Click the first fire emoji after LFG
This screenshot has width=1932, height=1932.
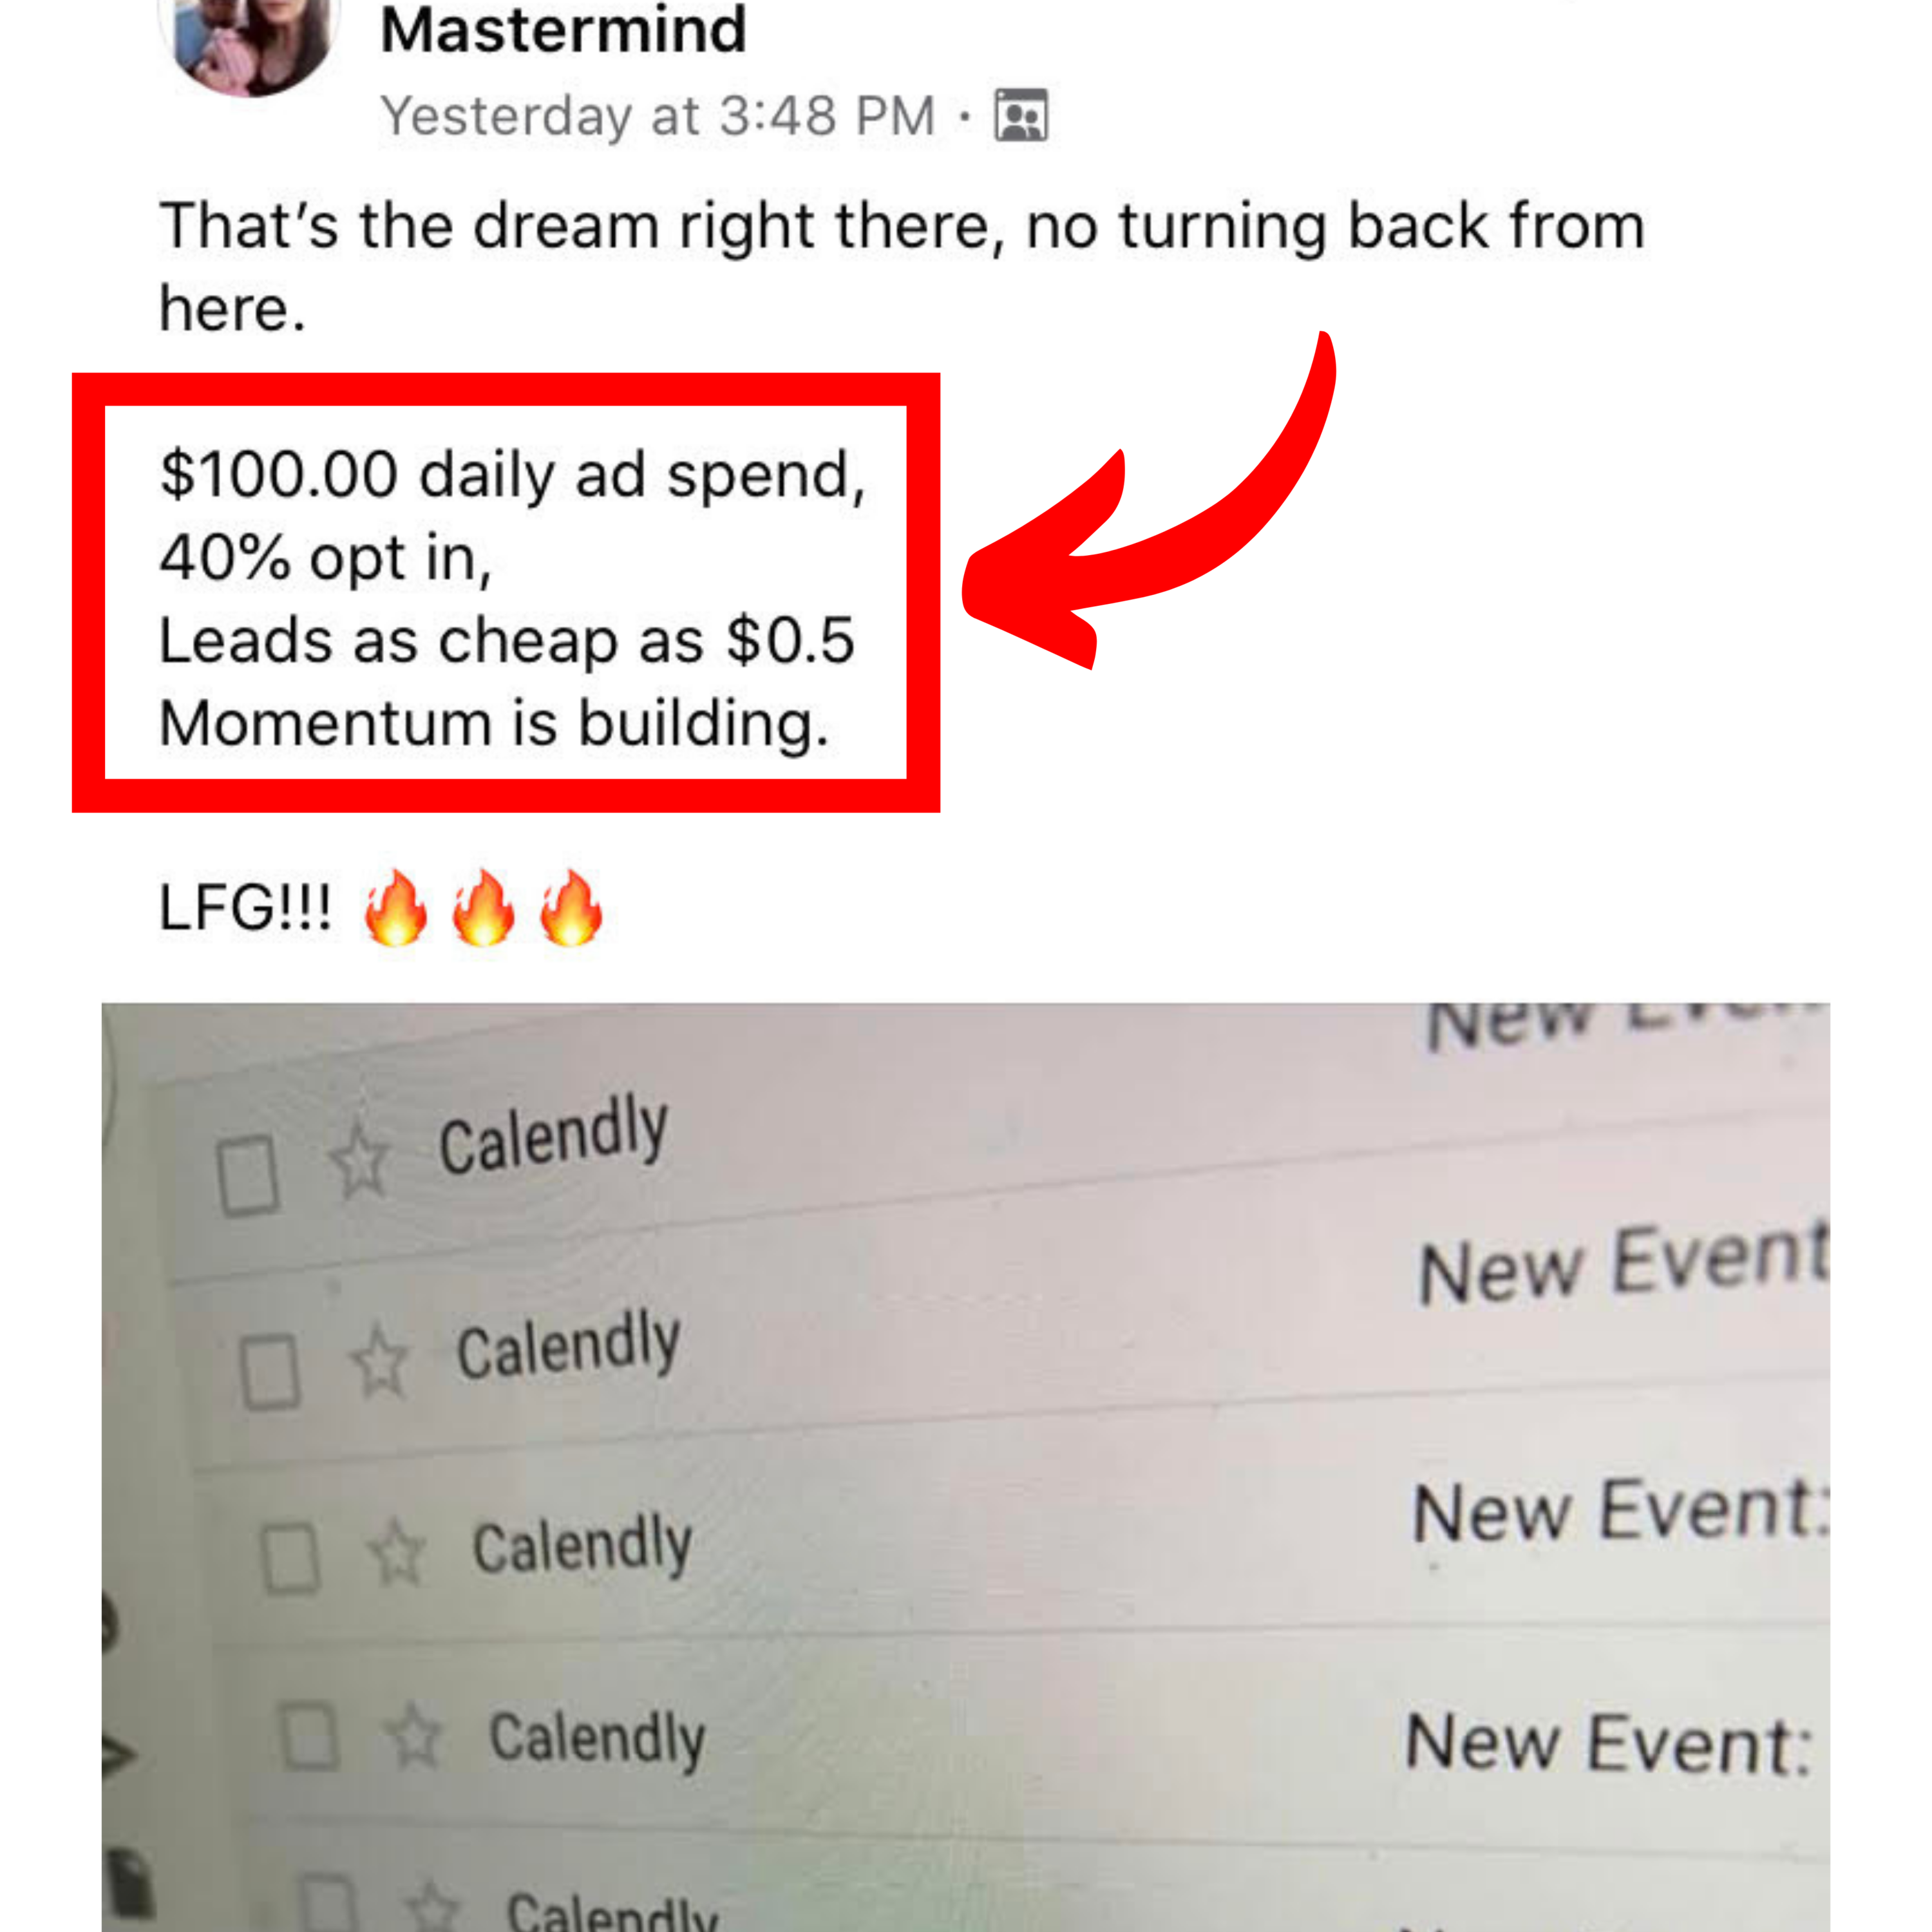[x=396, y=907]
